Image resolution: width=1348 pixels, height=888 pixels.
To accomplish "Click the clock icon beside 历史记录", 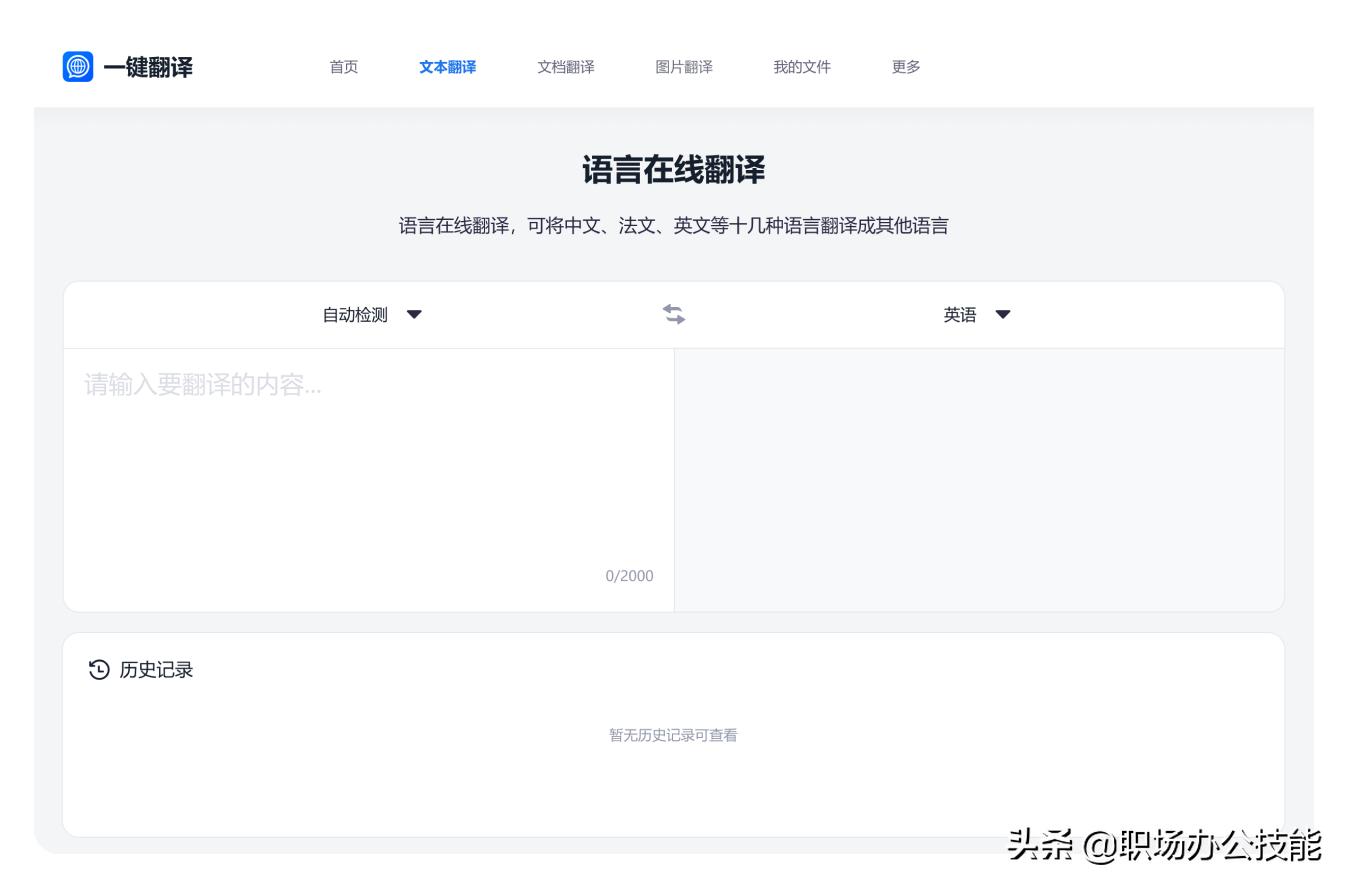I will pos(97,670).
